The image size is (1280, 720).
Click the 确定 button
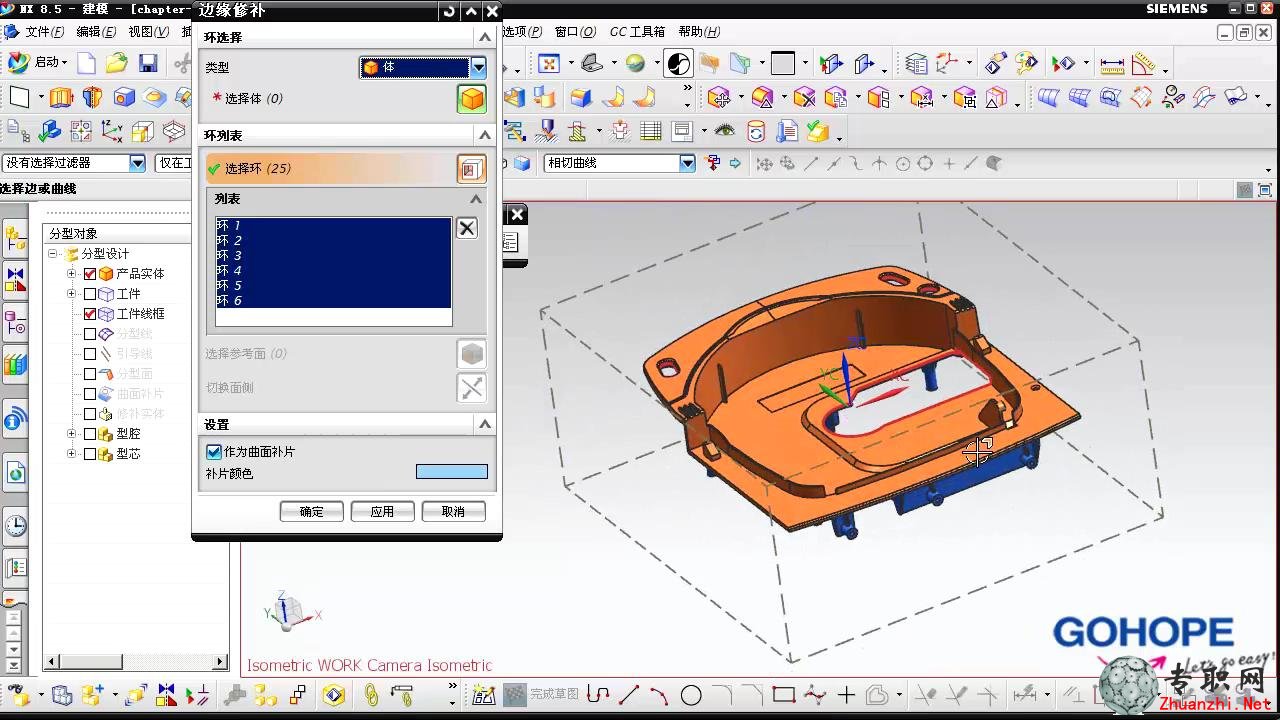tap(312, 511)
